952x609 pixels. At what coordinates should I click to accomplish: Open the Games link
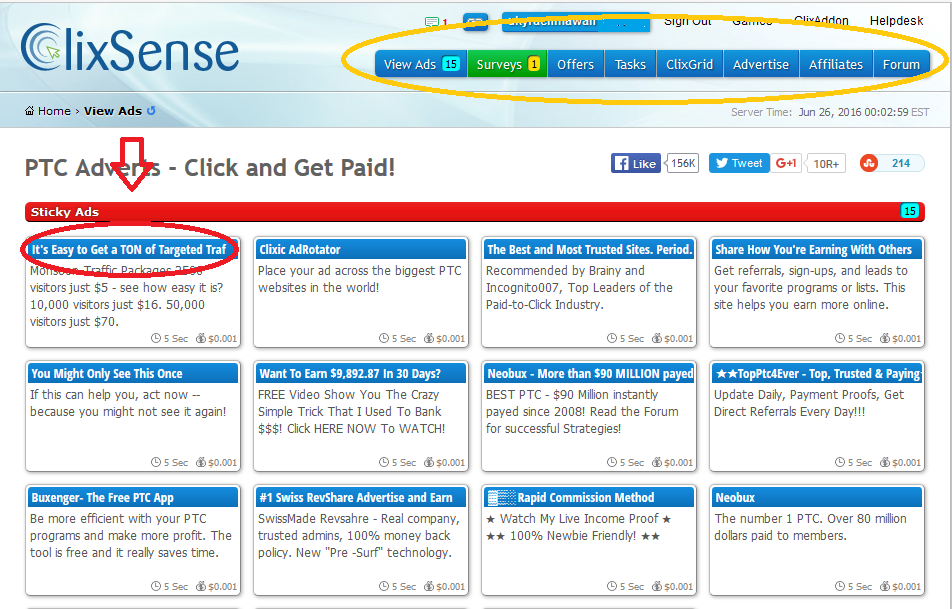pos(752,21)
